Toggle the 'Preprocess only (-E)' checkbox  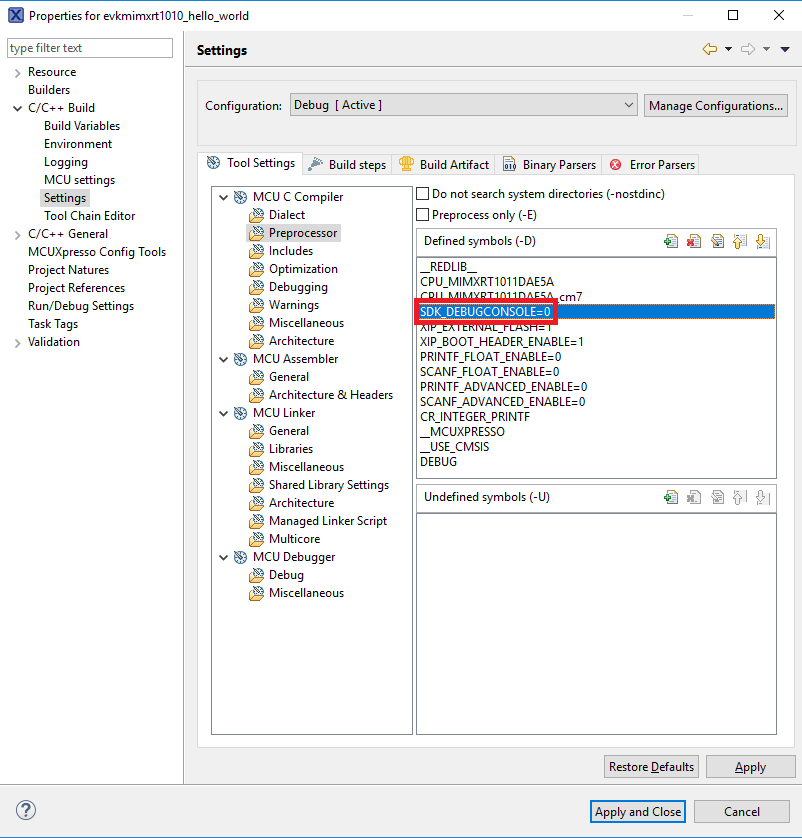(x=423, y=214)
